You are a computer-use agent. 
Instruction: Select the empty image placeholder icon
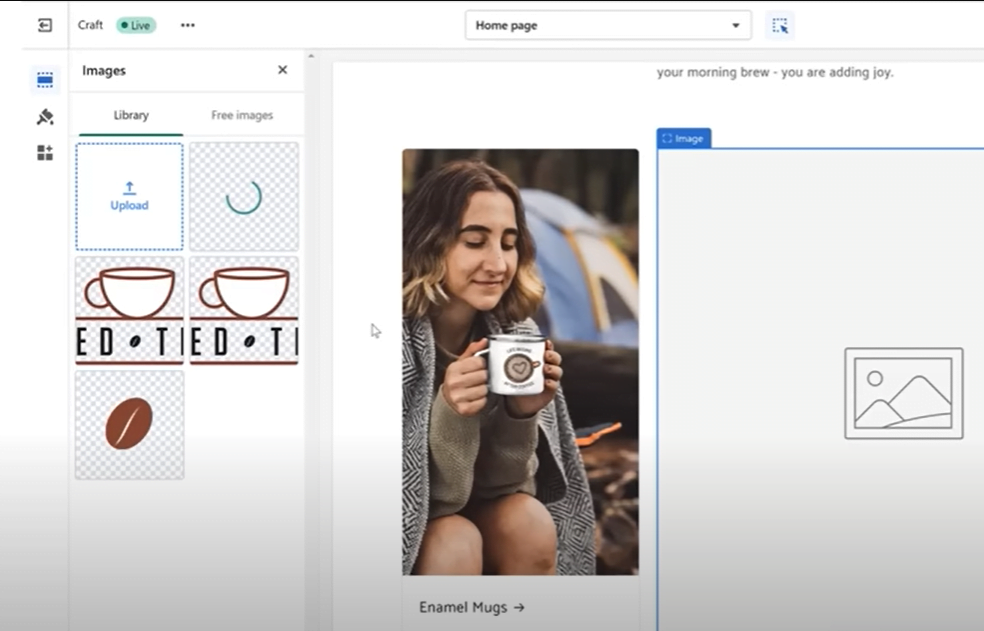(x=903, y=393)
